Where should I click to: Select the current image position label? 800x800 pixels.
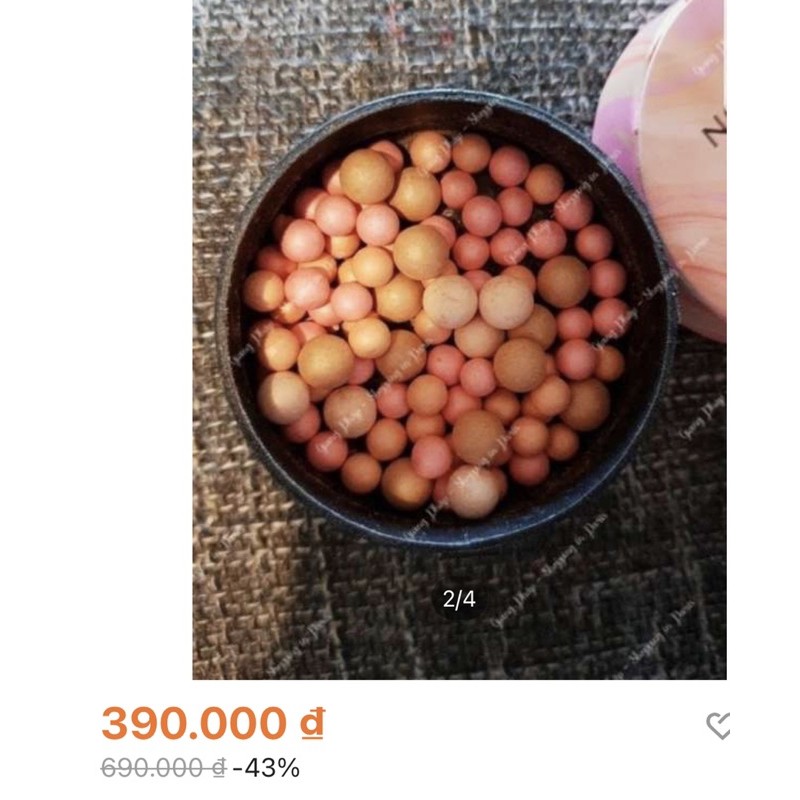[460, 600]
